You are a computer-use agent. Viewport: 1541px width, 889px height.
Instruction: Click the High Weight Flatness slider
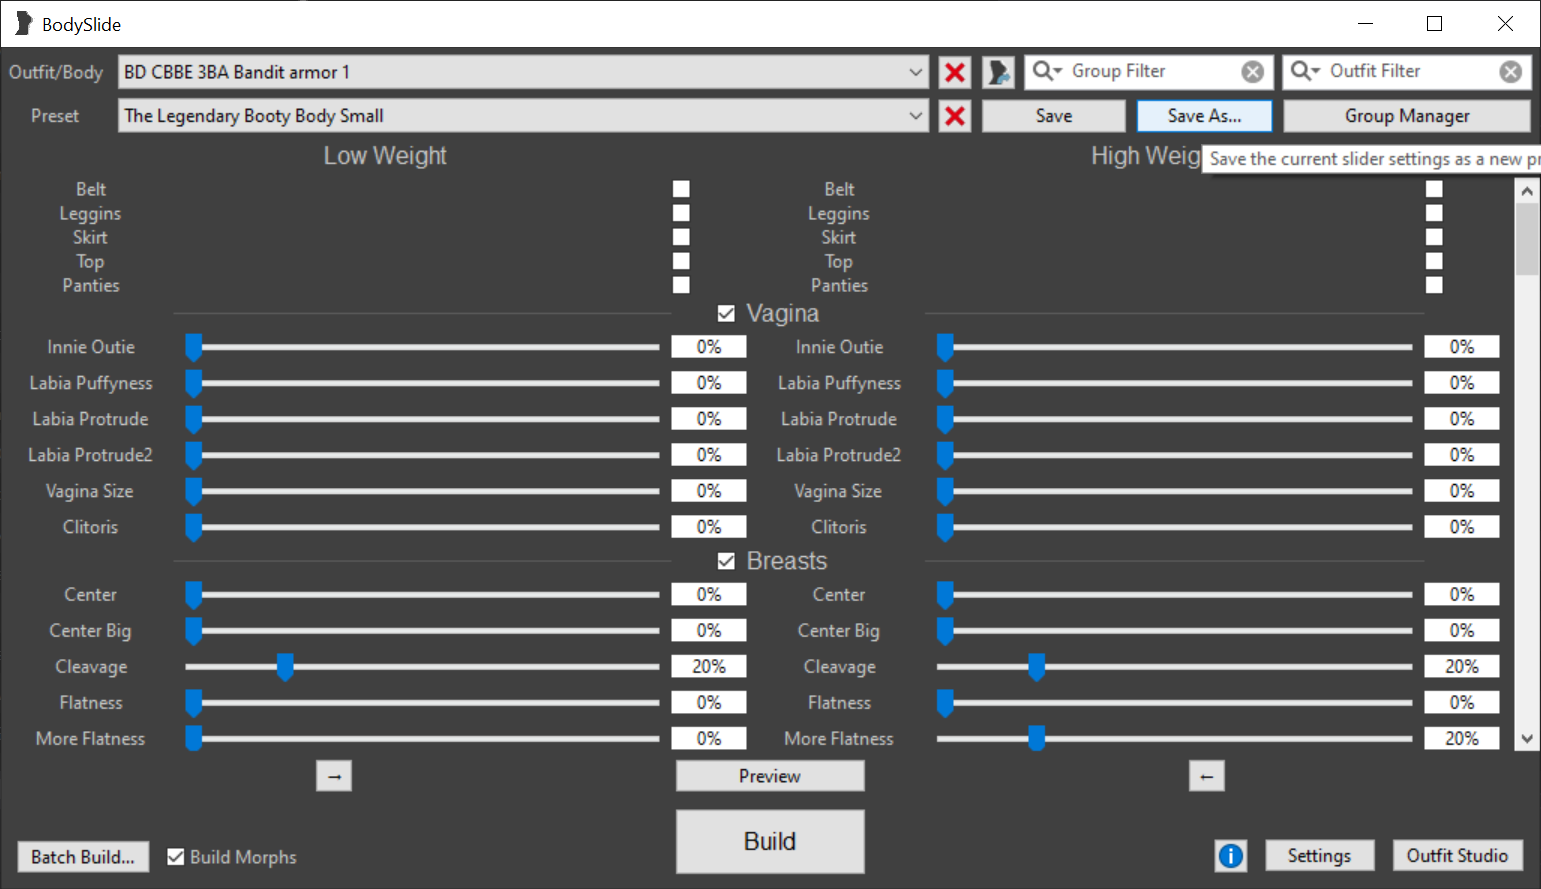1174,703
